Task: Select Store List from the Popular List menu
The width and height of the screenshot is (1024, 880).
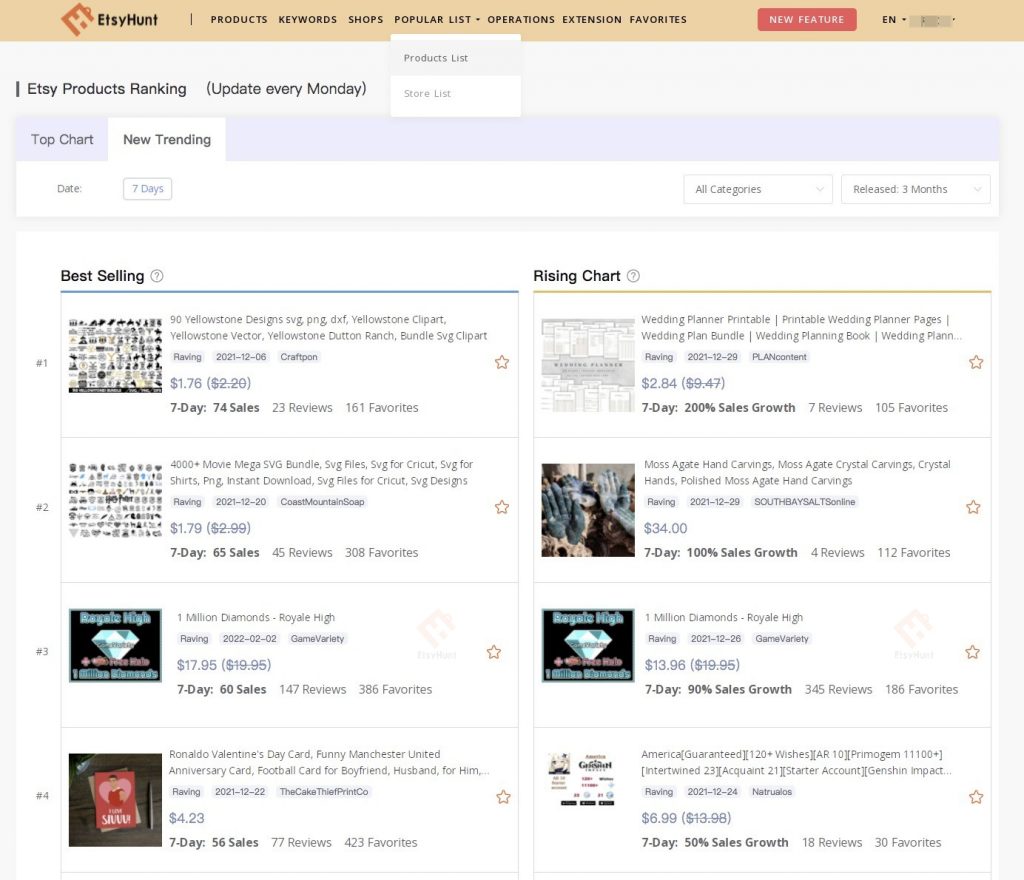Action: [x=427, y=93]
